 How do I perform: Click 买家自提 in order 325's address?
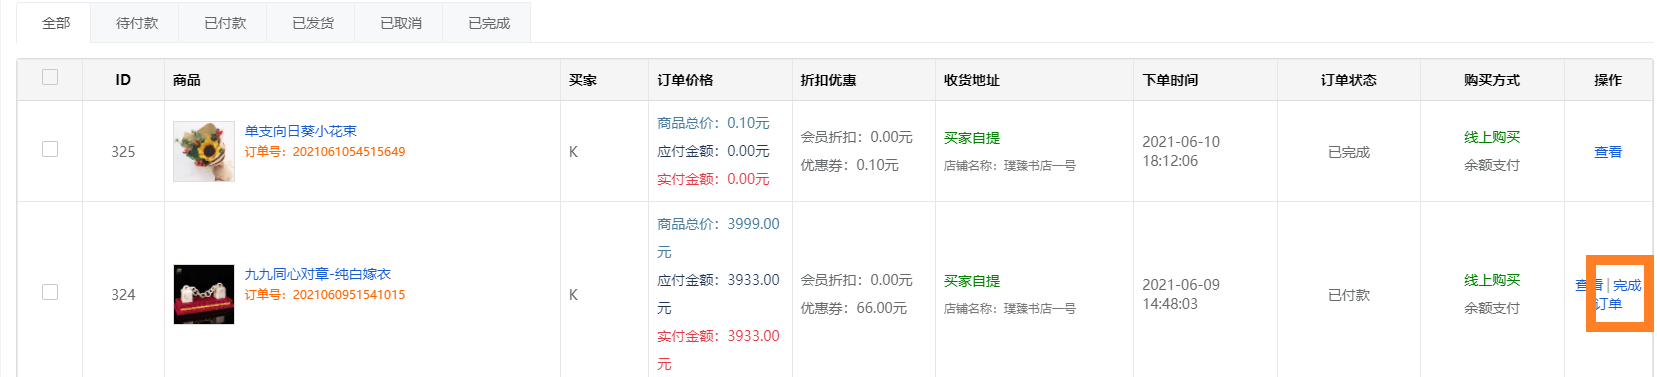[972, 138]
